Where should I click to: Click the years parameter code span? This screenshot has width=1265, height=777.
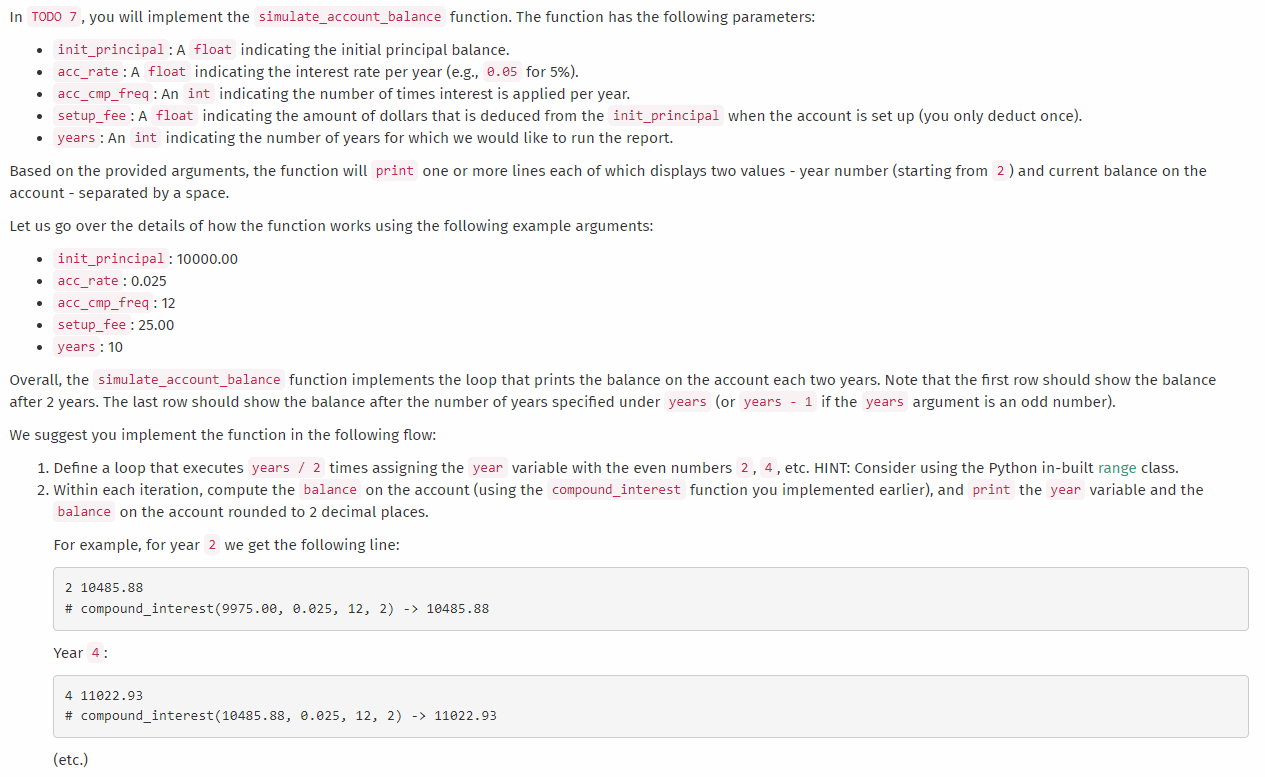(x=75, y=137)
